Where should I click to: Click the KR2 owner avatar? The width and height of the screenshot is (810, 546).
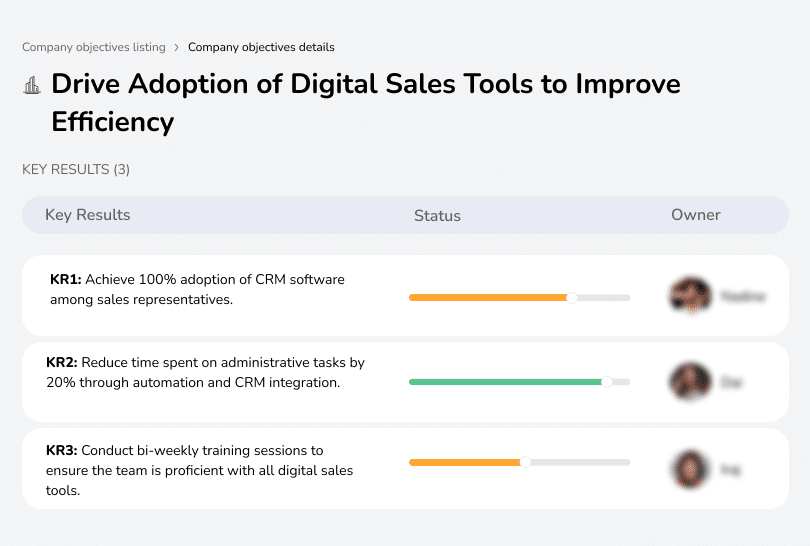690,381
